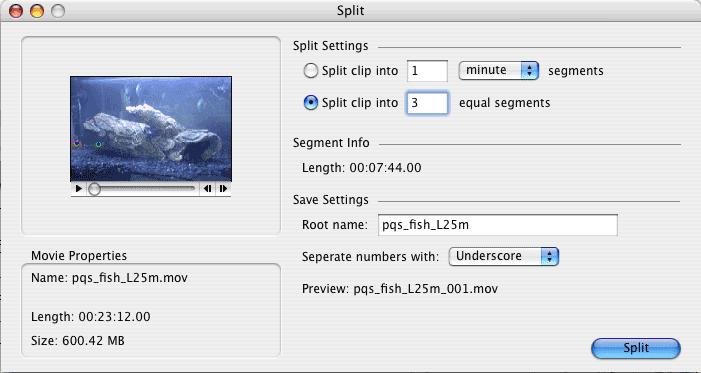Click the equal segments count field
701x373 pixels.
[x=427, y=103]
